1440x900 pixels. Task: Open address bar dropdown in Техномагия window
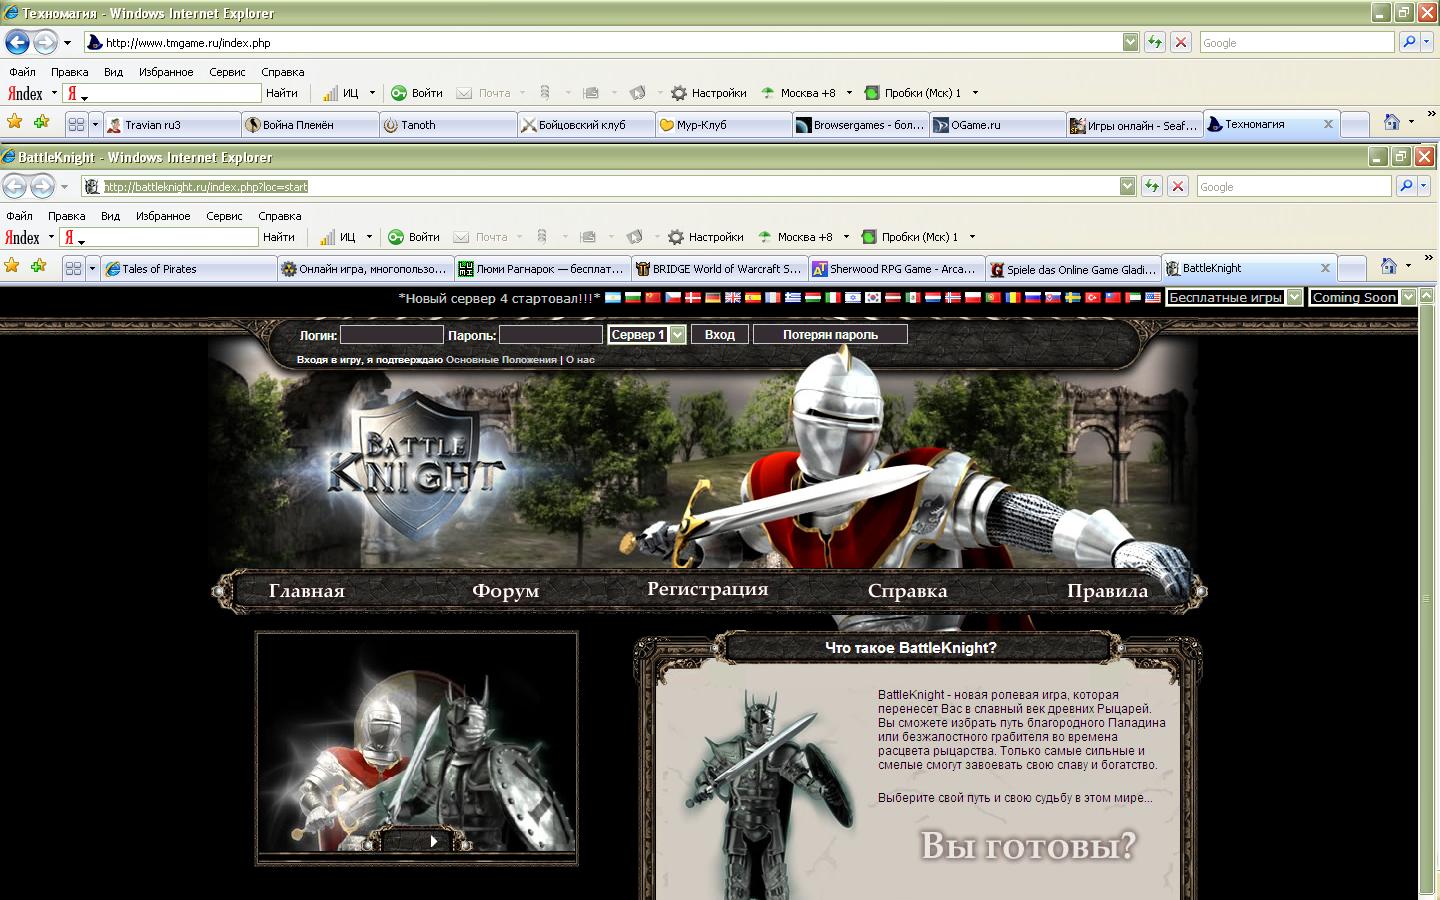[1131, 42]
